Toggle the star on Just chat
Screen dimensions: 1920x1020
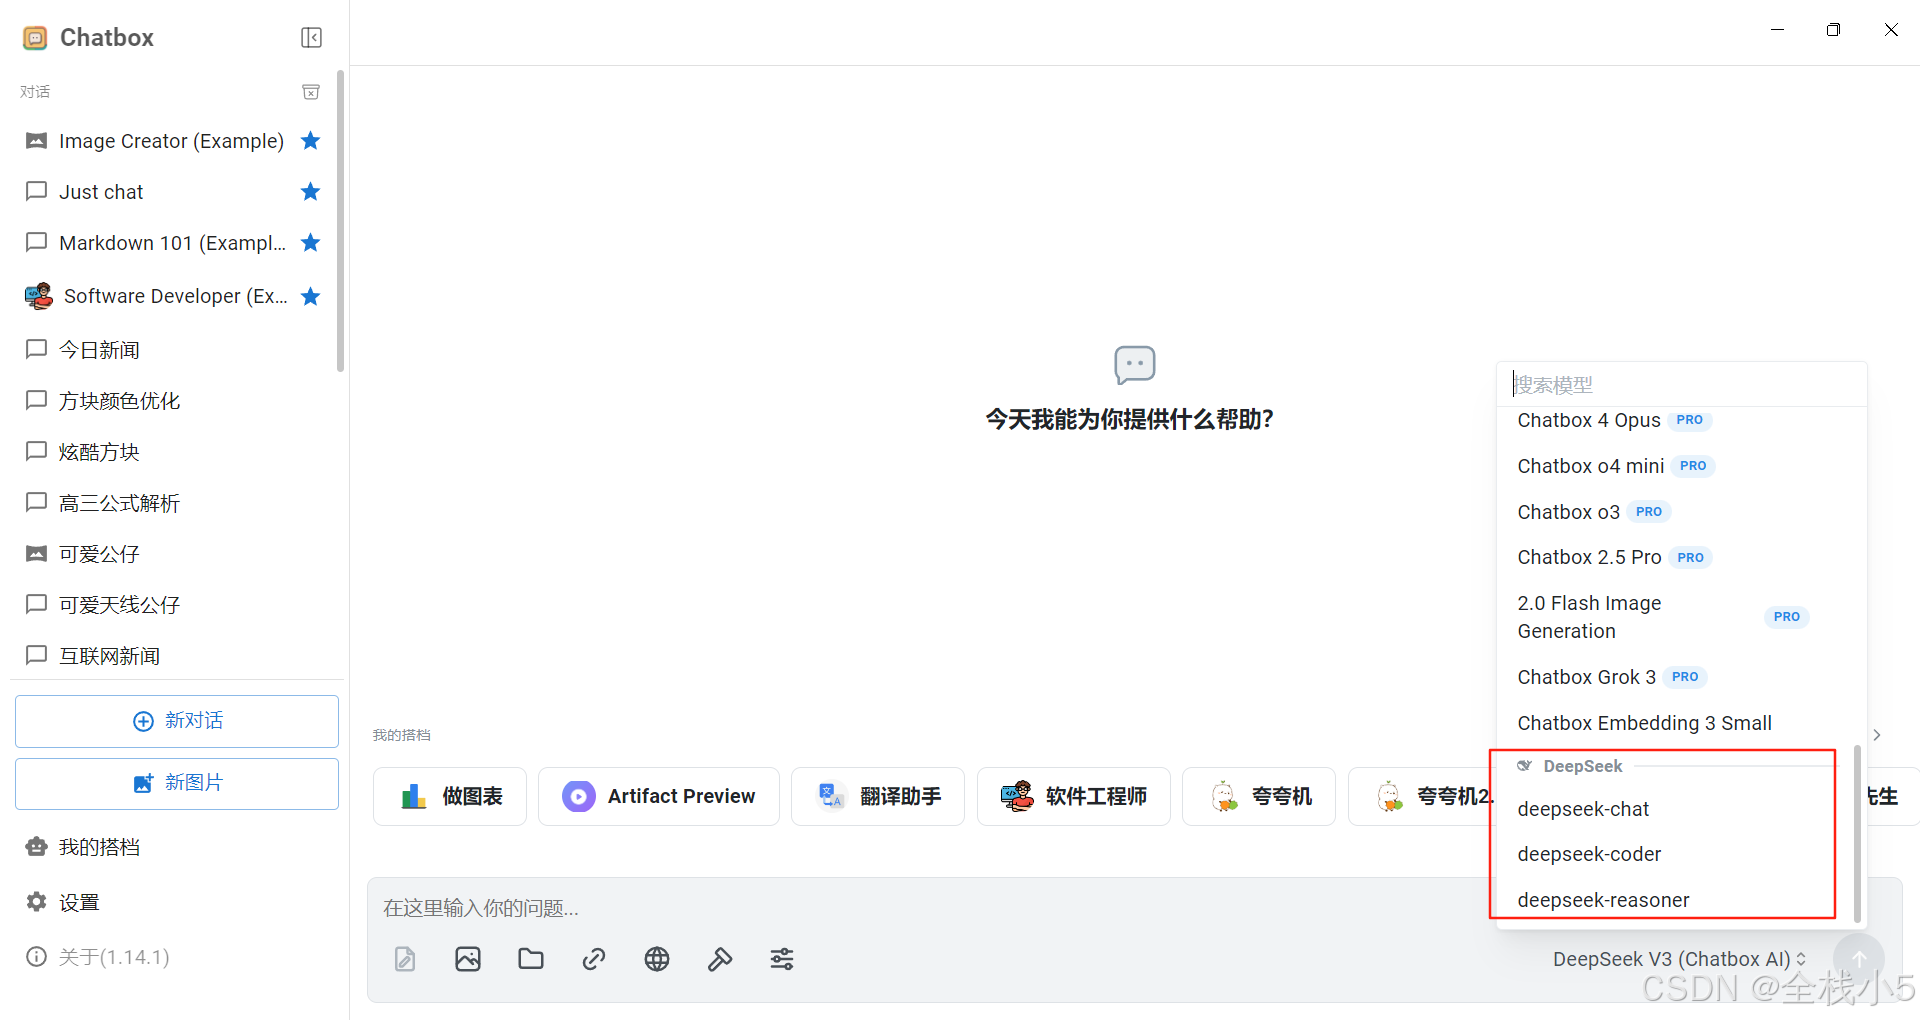coord(311,192)
